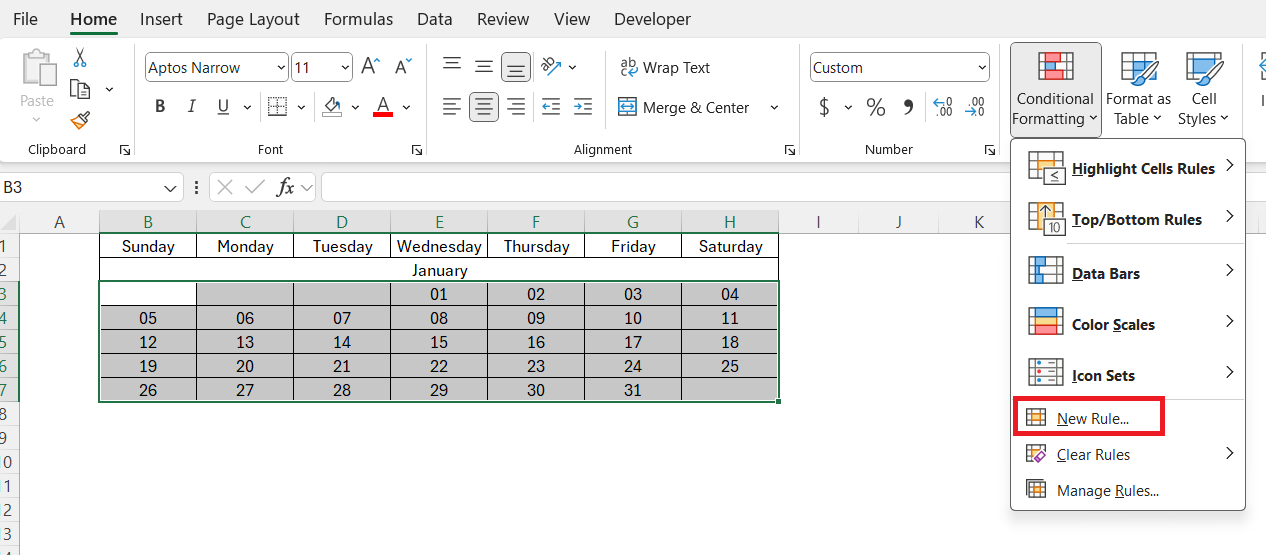This screenshot has height=555, width=1266.
Task: Increase font size button
Action: click(370, 67)
